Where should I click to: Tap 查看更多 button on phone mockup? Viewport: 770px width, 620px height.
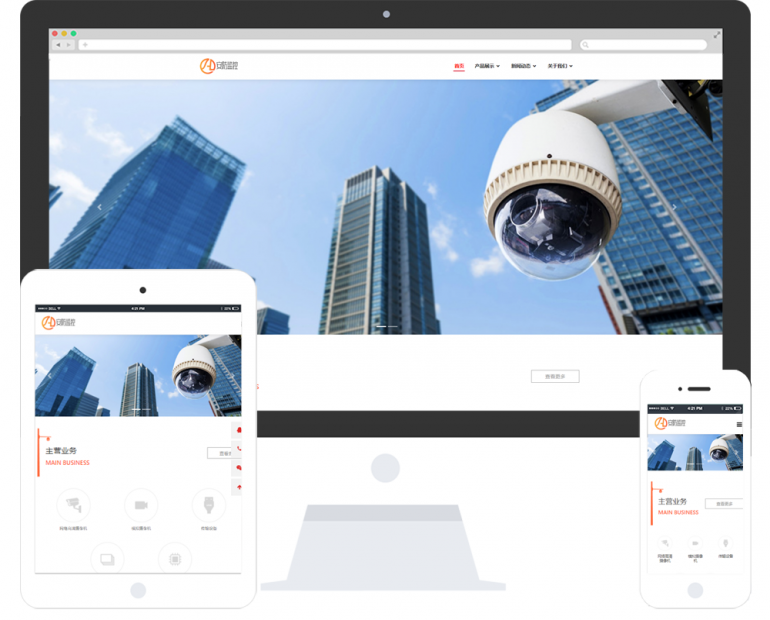[x=724, y=504]
